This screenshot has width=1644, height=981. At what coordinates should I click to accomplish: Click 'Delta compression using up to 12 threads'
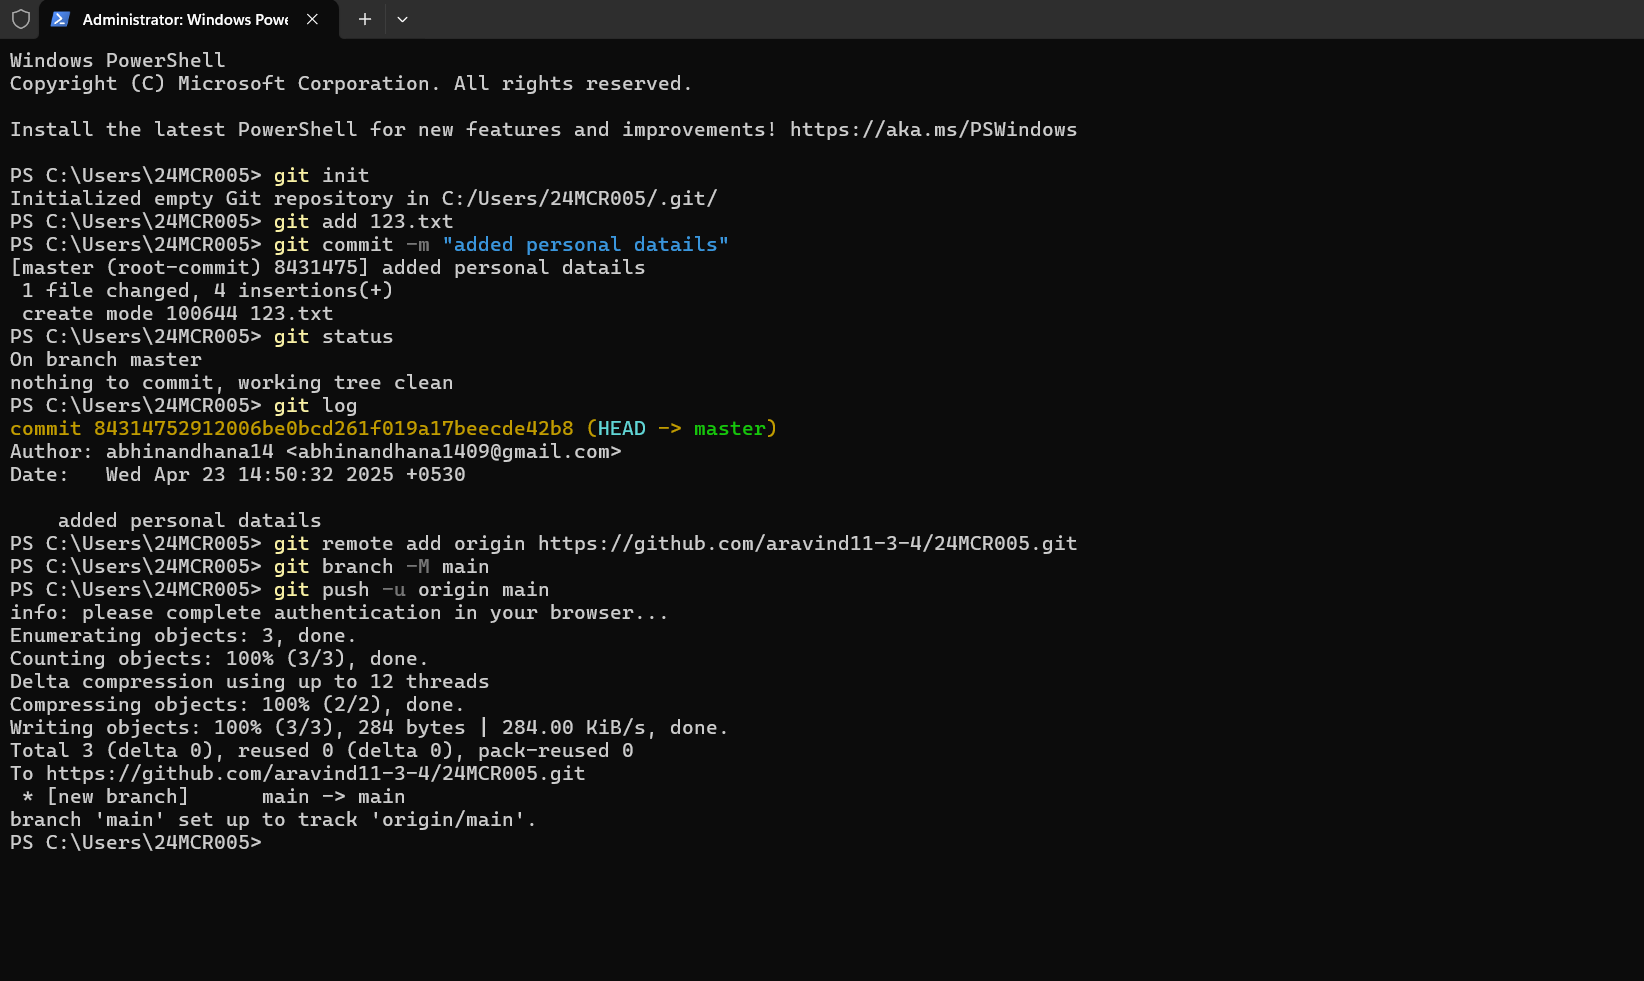click(x=249, y=682)
